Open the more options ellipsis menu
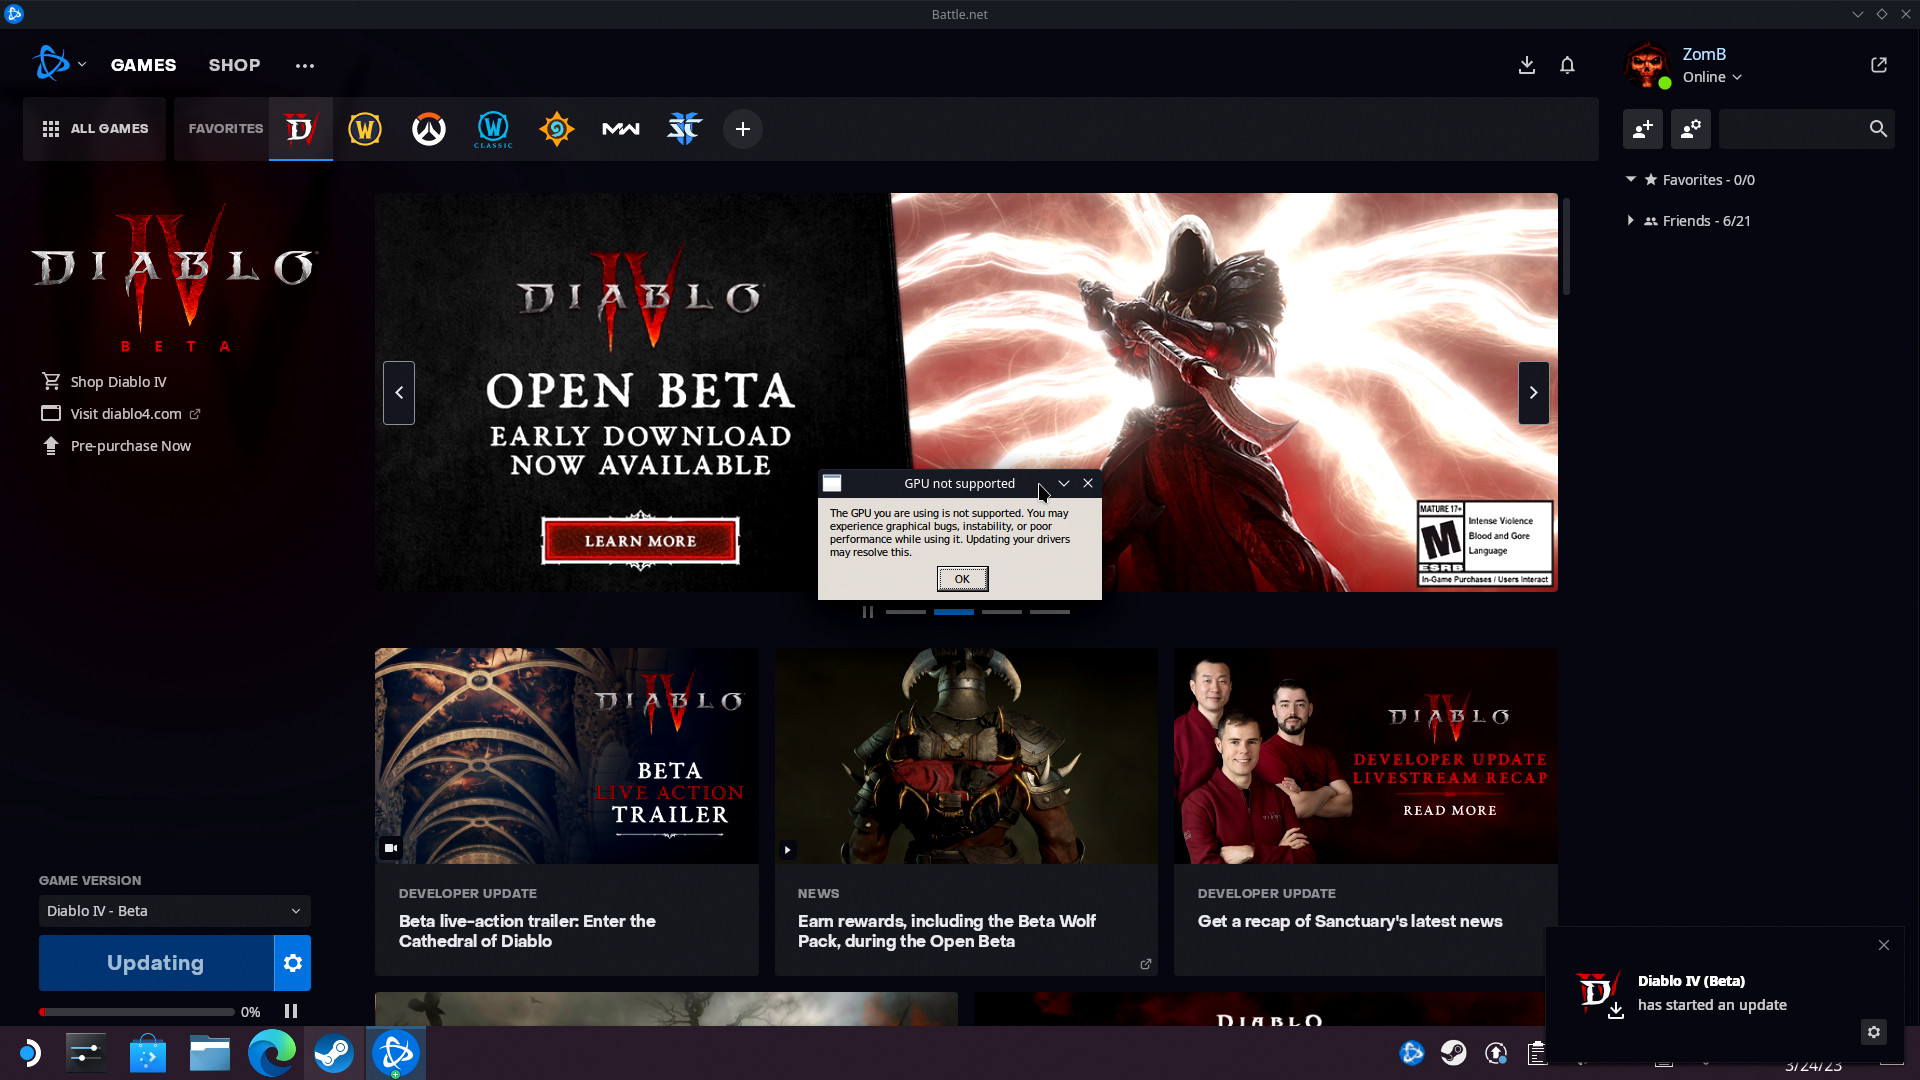This screenshot has height=1080, width=1920. pos(305,66)
